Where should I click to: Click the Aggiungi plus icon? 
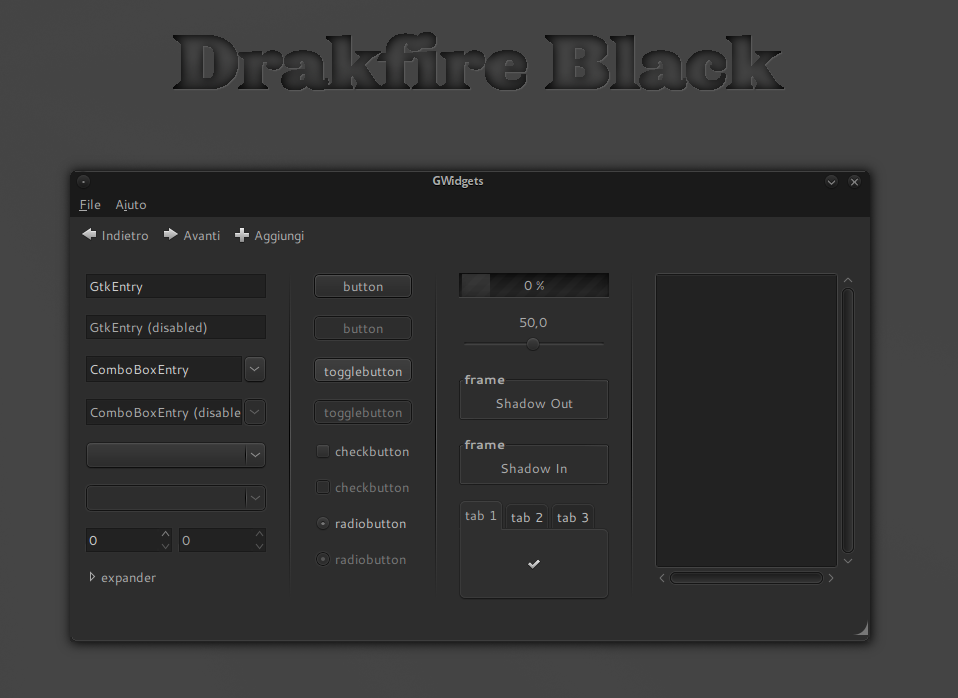[x=242, y=235]
